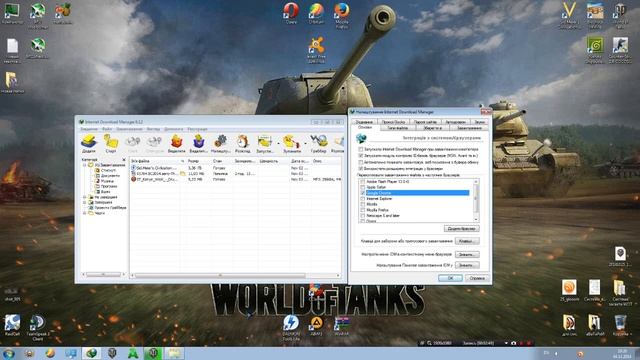Switch to the File Types settings tab
640x360 pixels.
[398, 128]
